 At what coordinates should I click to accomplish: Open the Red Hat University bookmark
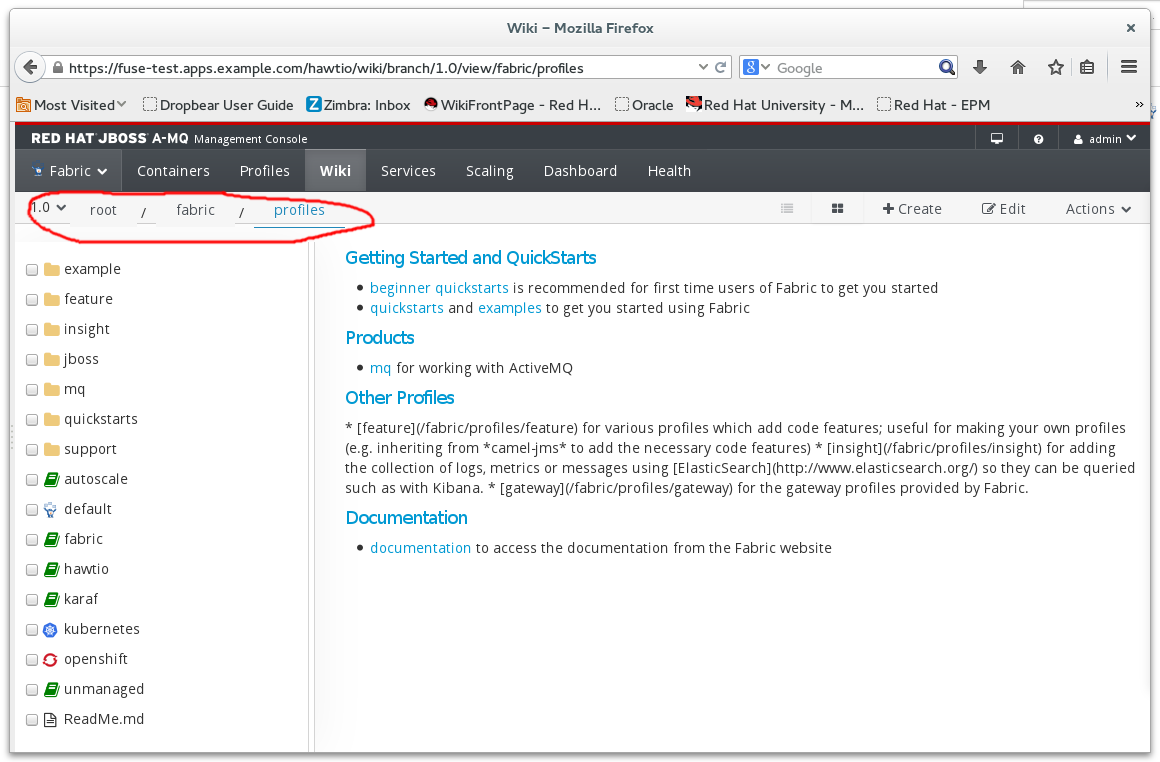[x=775, y=105]
